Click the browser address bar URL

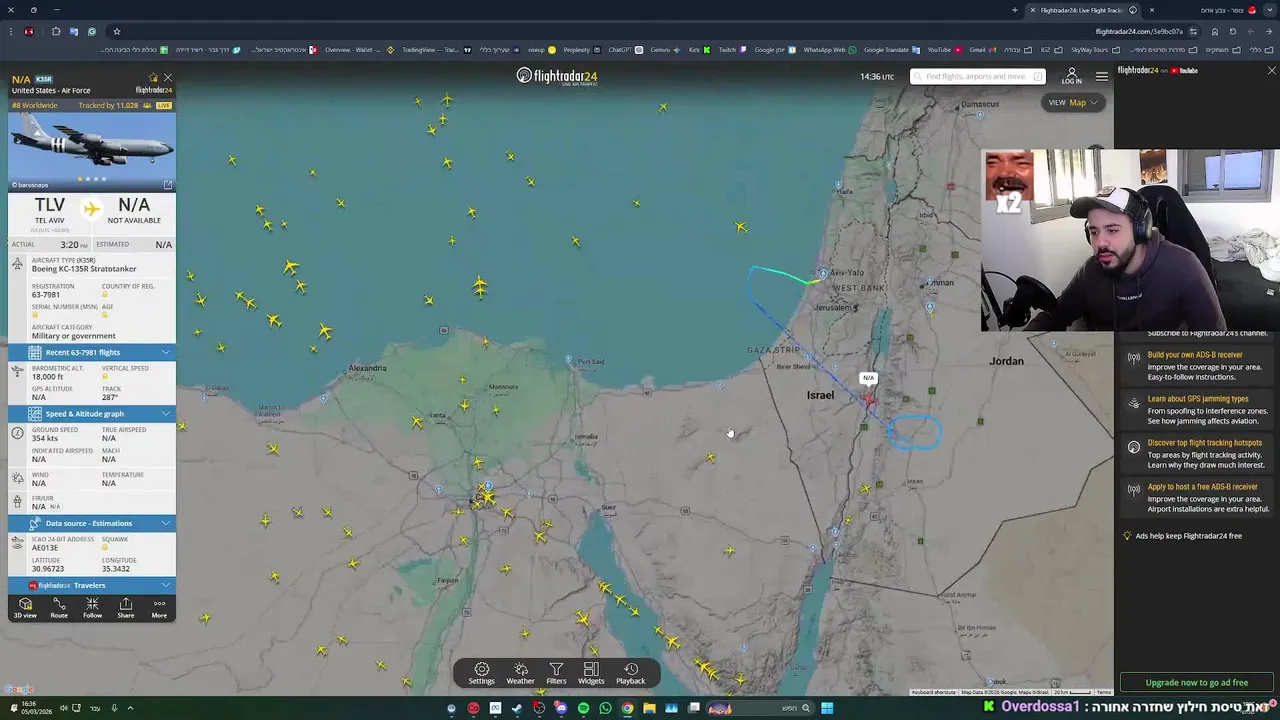point(1139,31)
